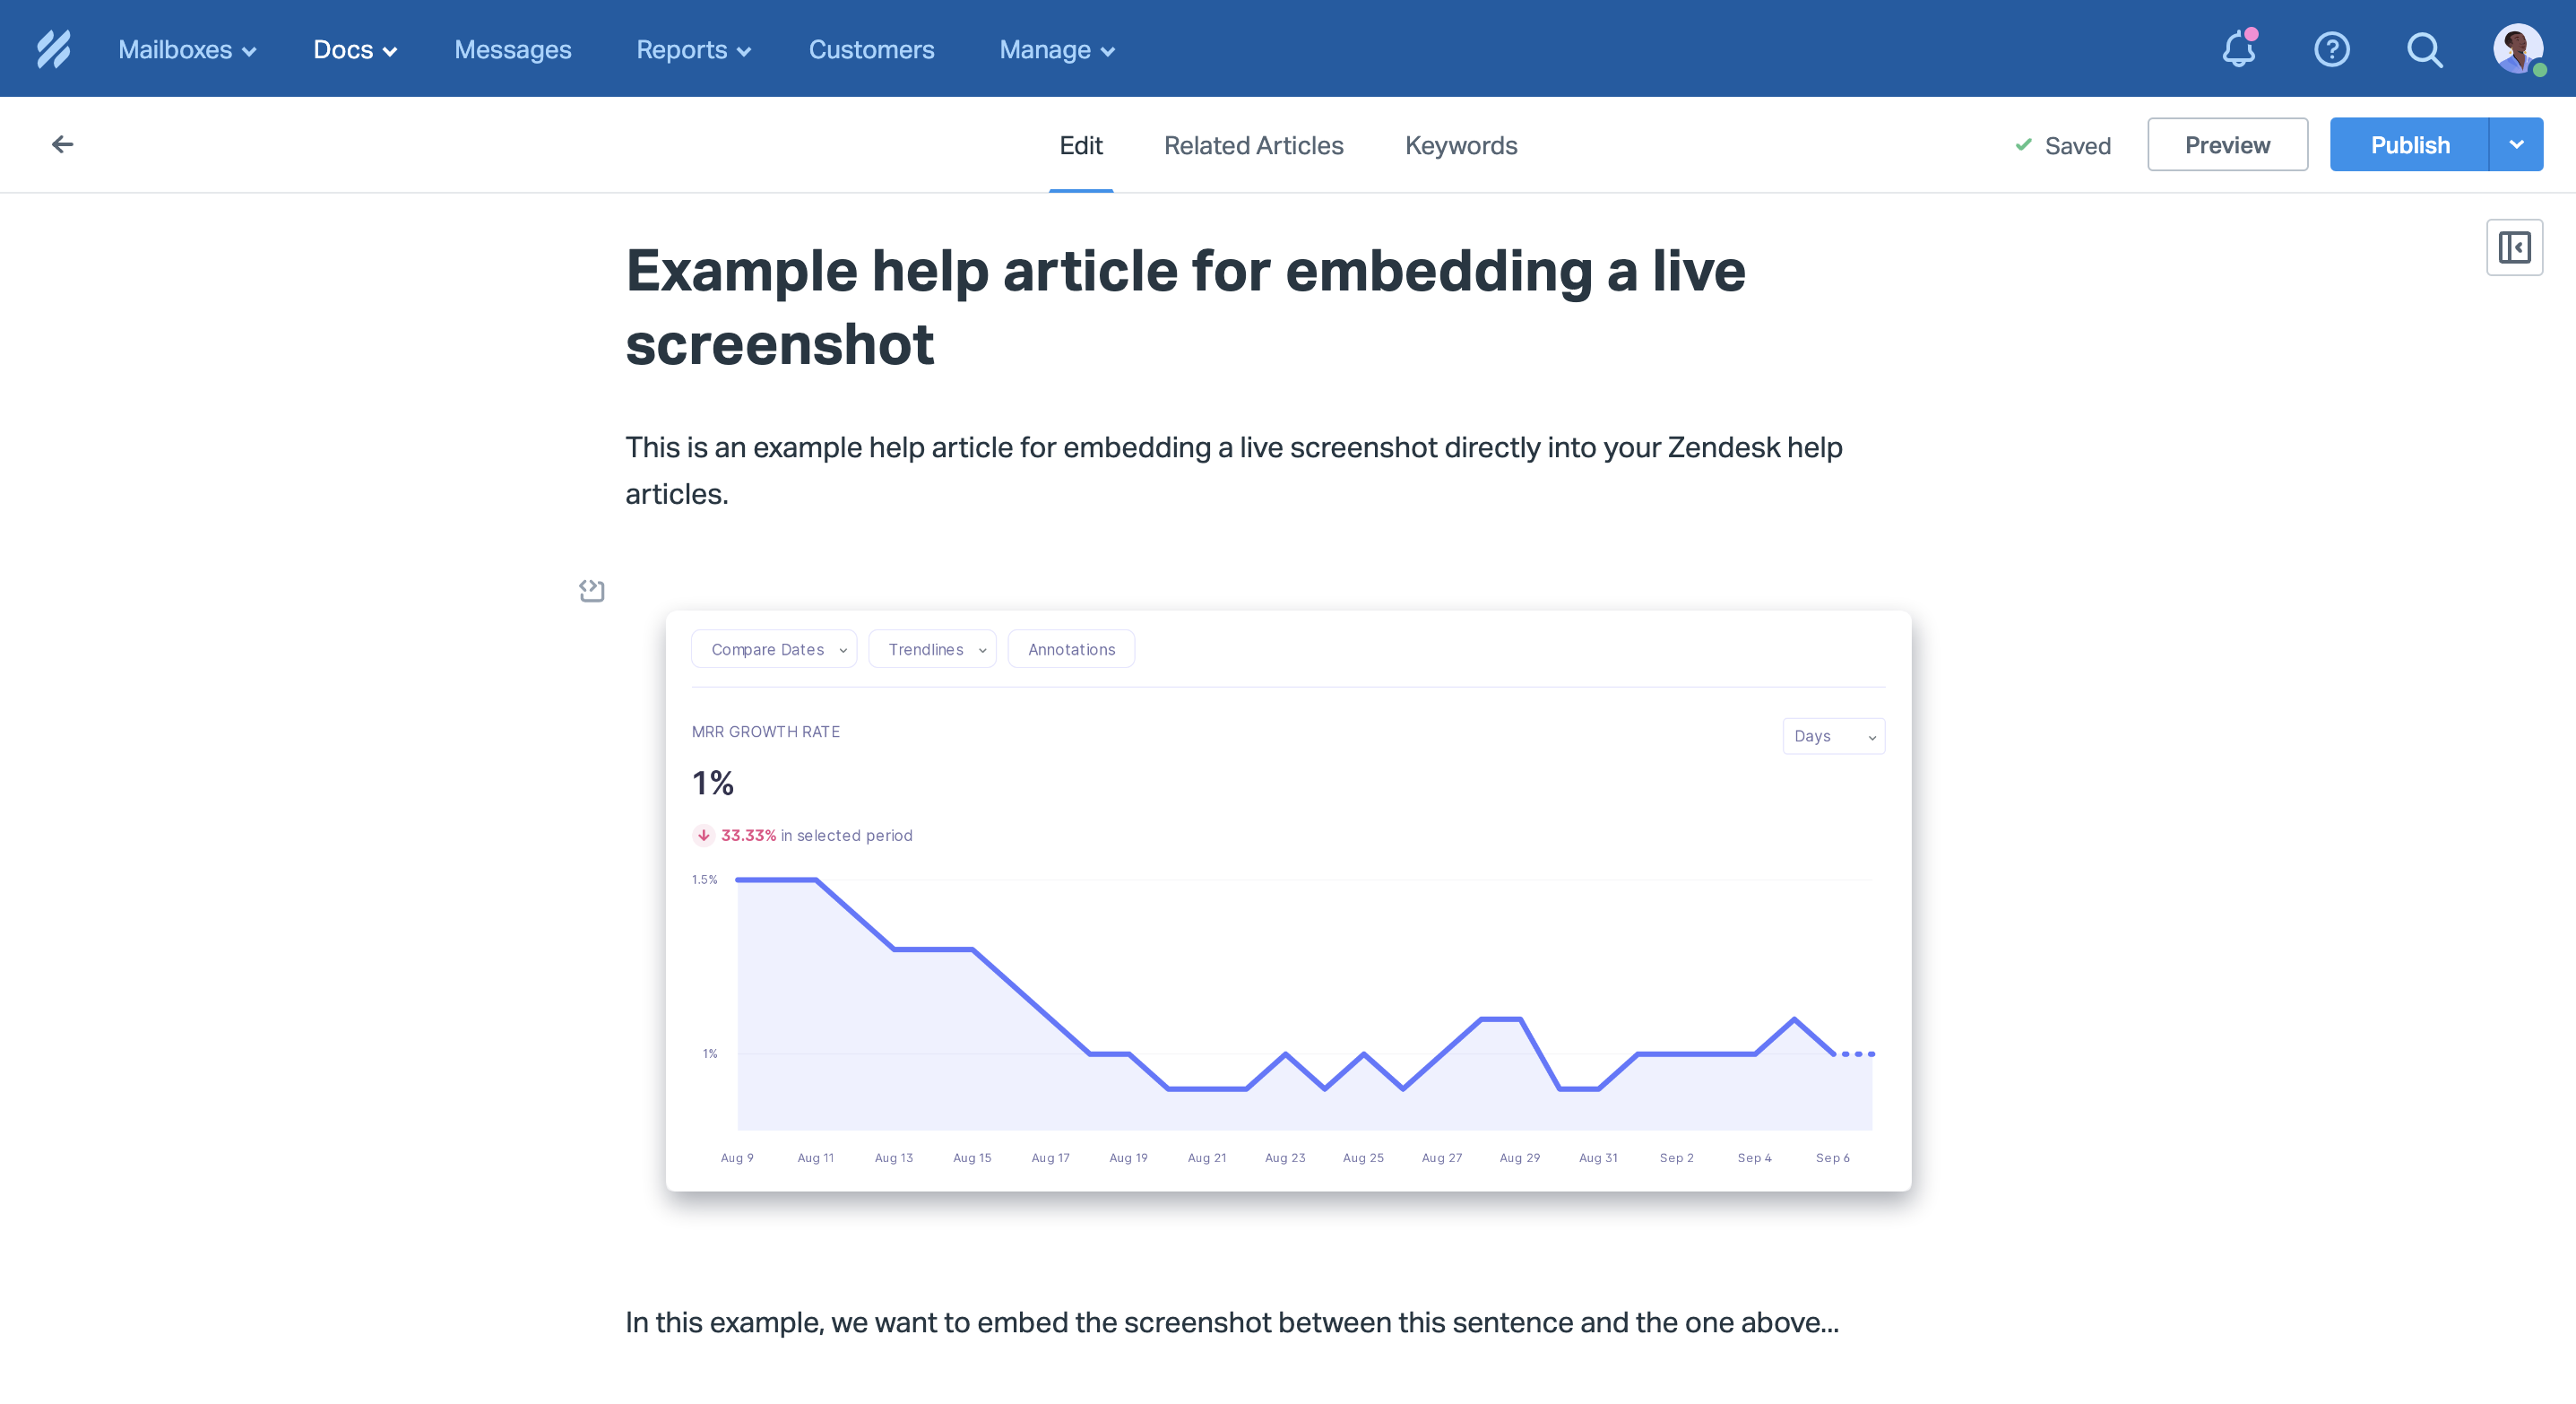
Task: Open the search icon
Action: 2424,49
